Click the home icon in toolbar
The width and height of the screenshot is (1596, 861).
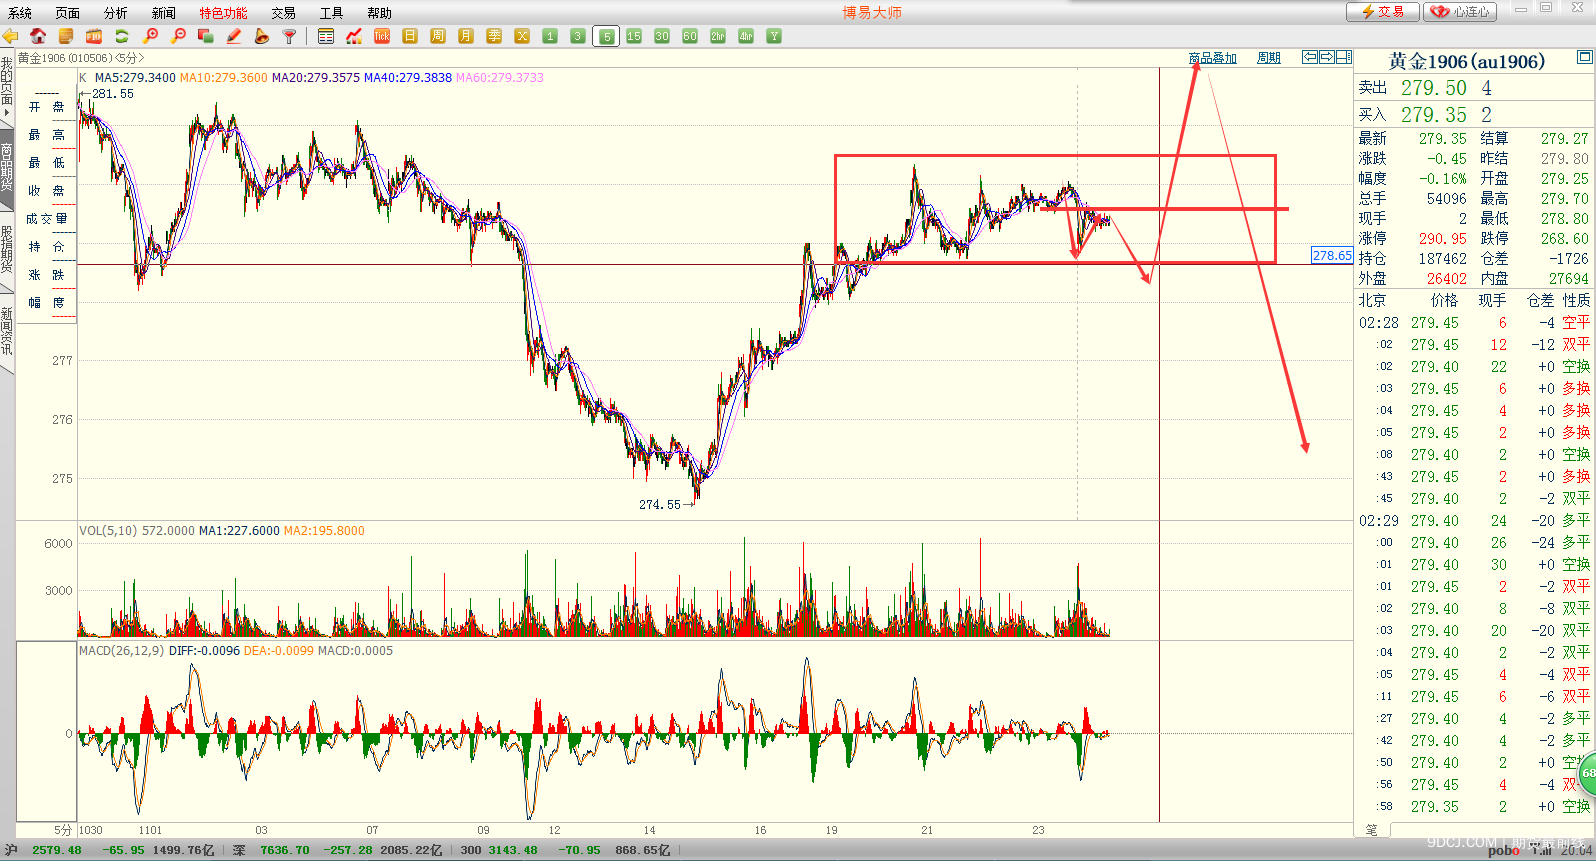pos(38,36)
